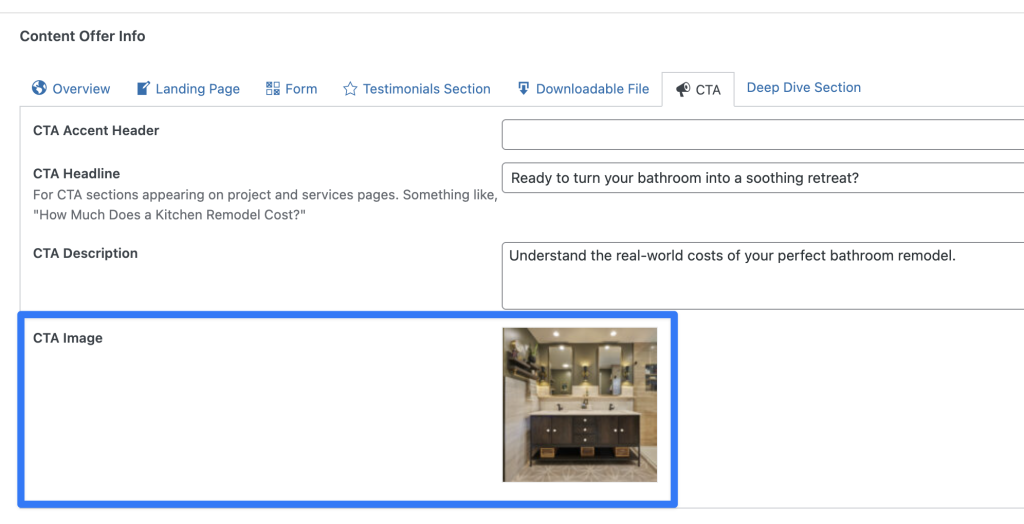This screenshot has height=524, width=1024.
Task: Go to the Form tab
Action: click(x=301, y=89)
